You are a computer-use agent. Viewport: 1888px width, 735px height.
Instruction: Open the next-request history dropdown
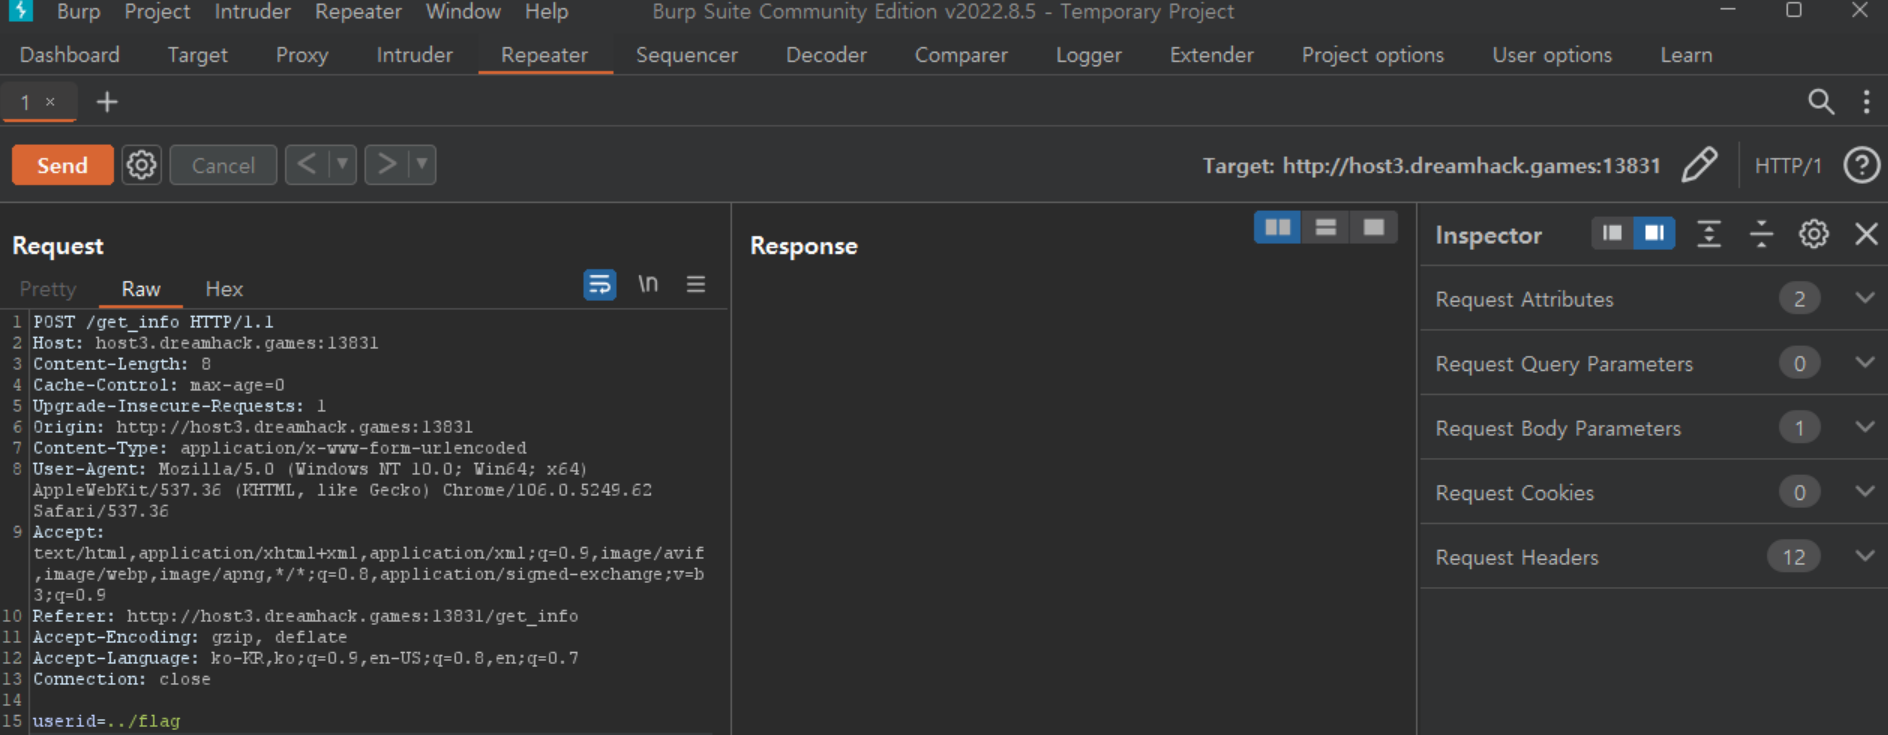coord(422,164)
